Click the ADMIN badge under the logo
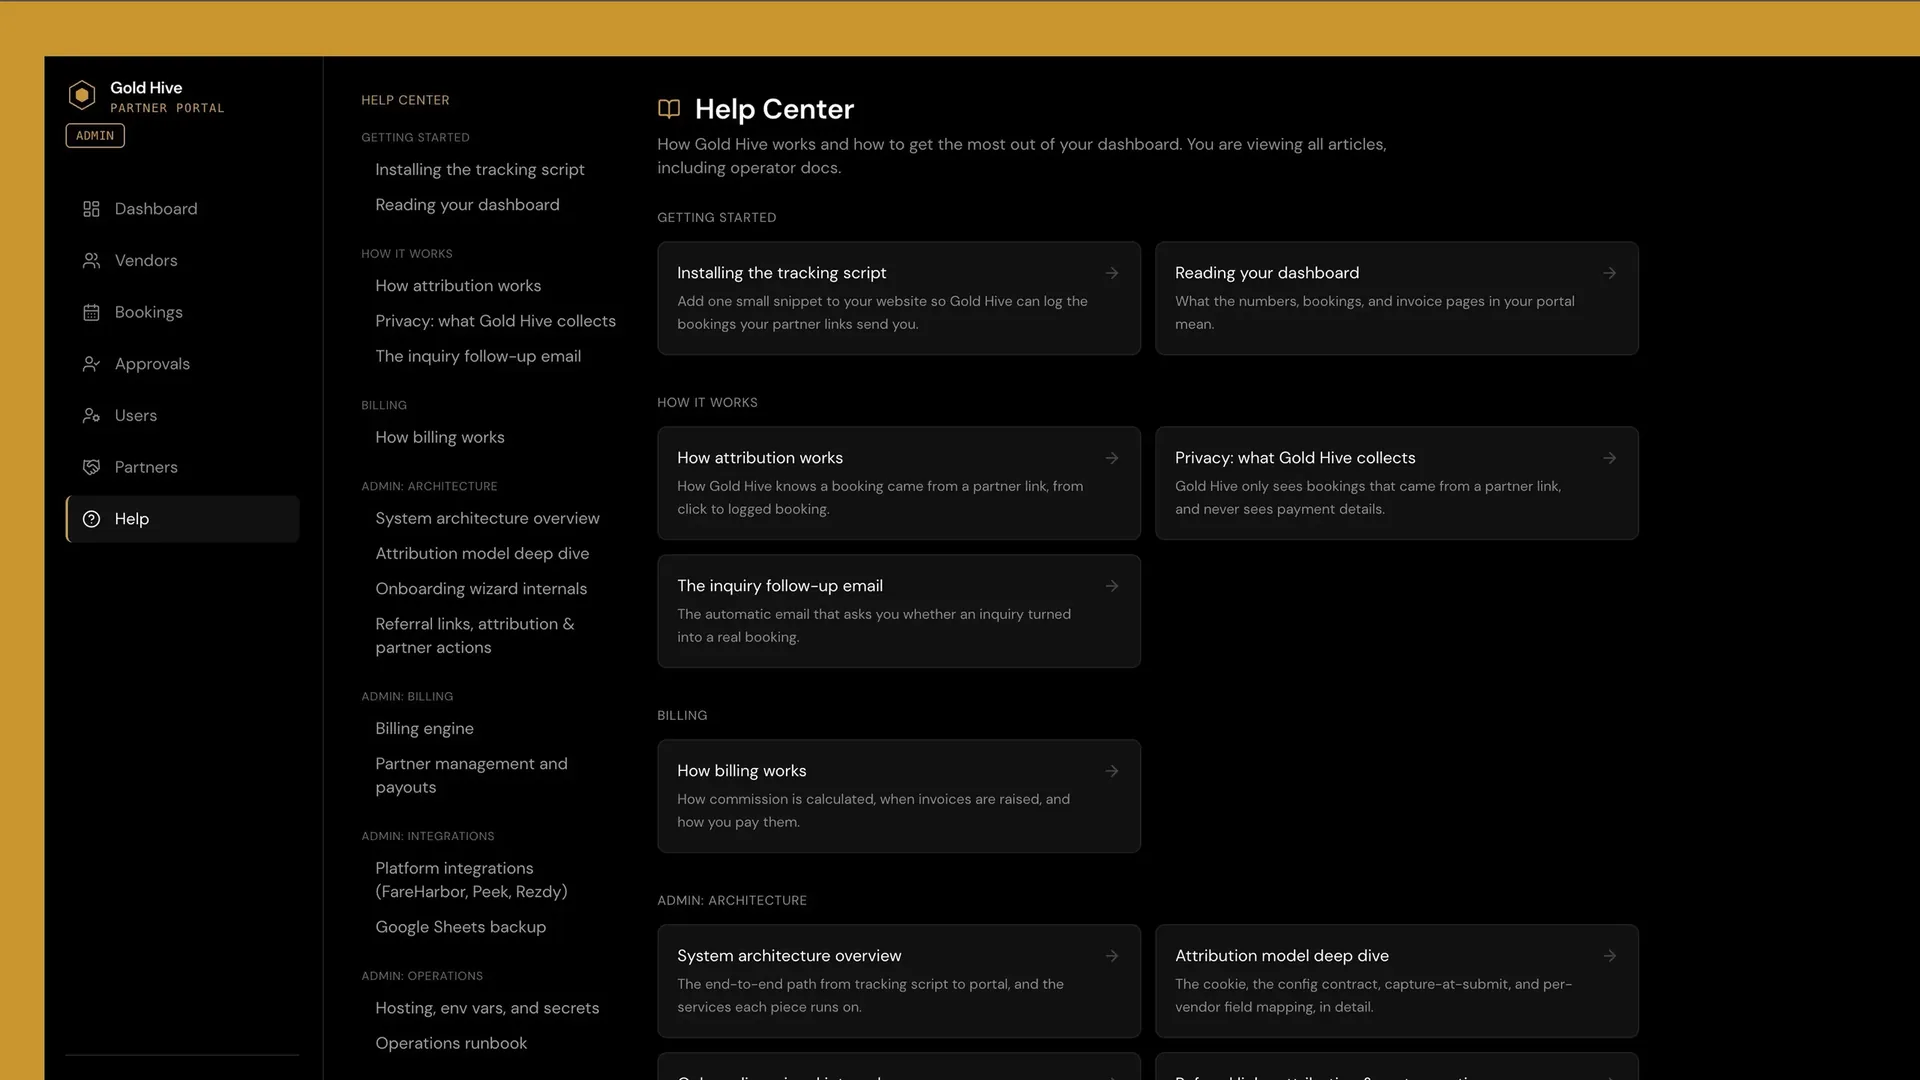 [x=95, y=136]
